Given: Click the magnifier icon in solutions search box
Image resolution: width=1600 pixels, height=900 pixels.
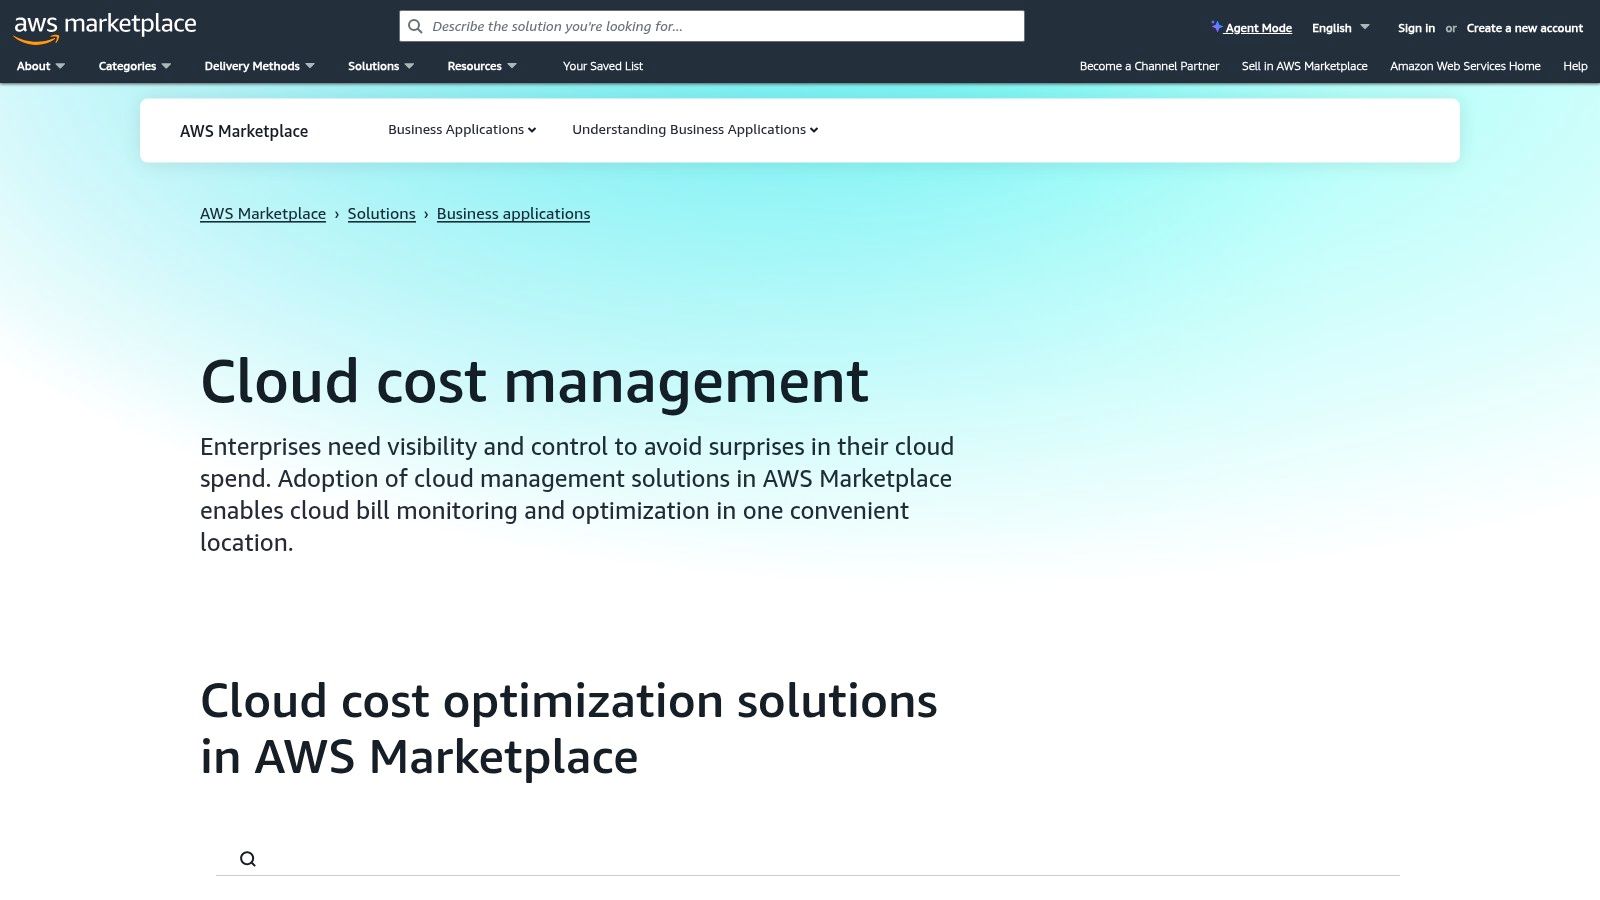Looking at the screenshot, I should click(246, 858).
